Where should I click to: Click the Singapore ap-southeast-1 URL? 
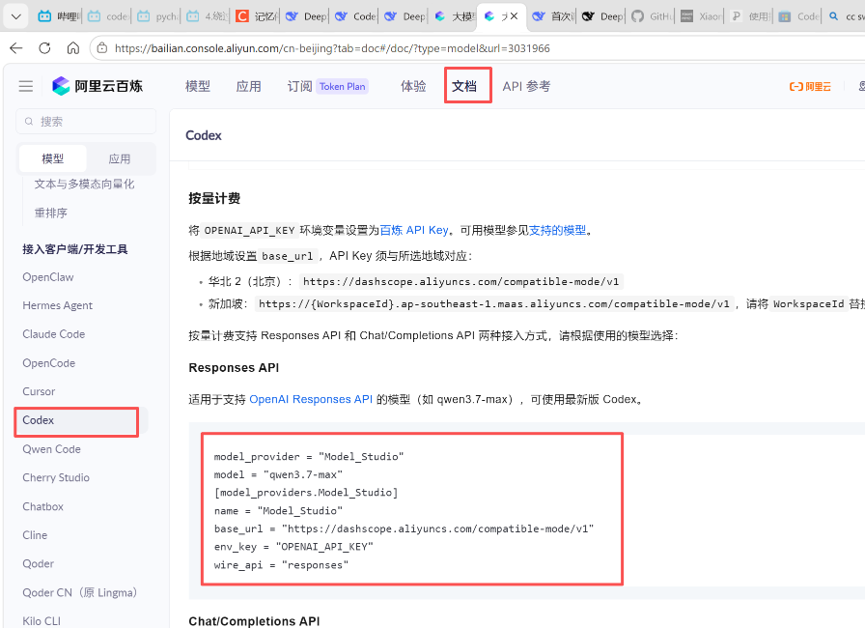click(x=494, y=304)
